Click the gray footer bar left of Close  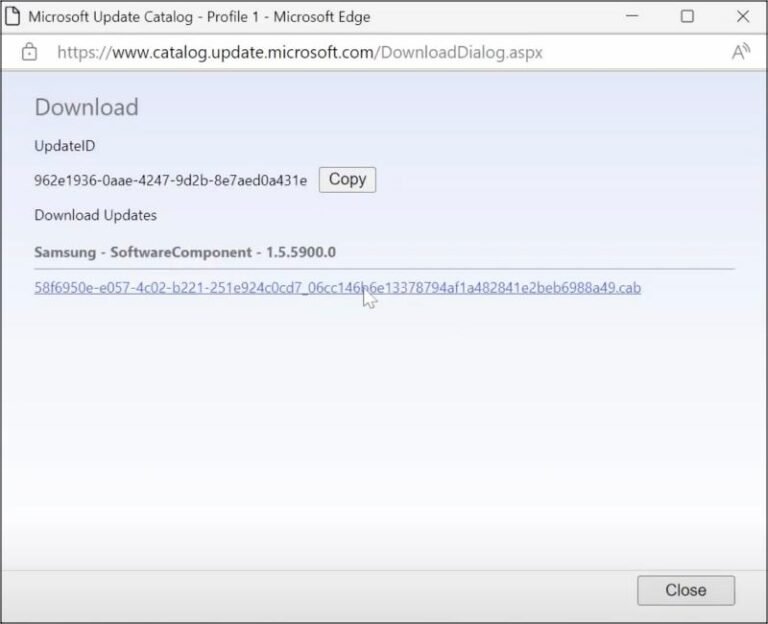point(300,590)
